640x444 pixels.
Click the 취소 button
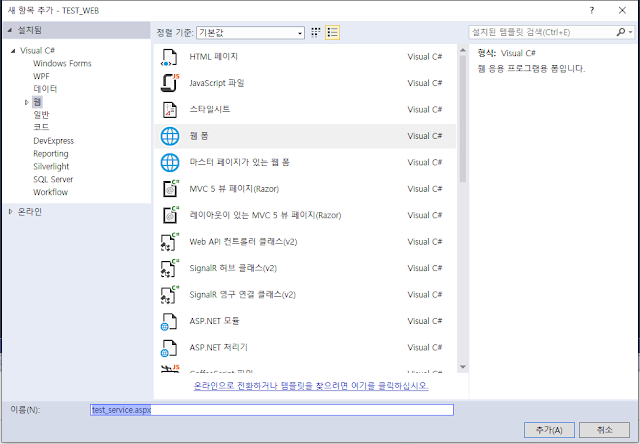point(604,430)
